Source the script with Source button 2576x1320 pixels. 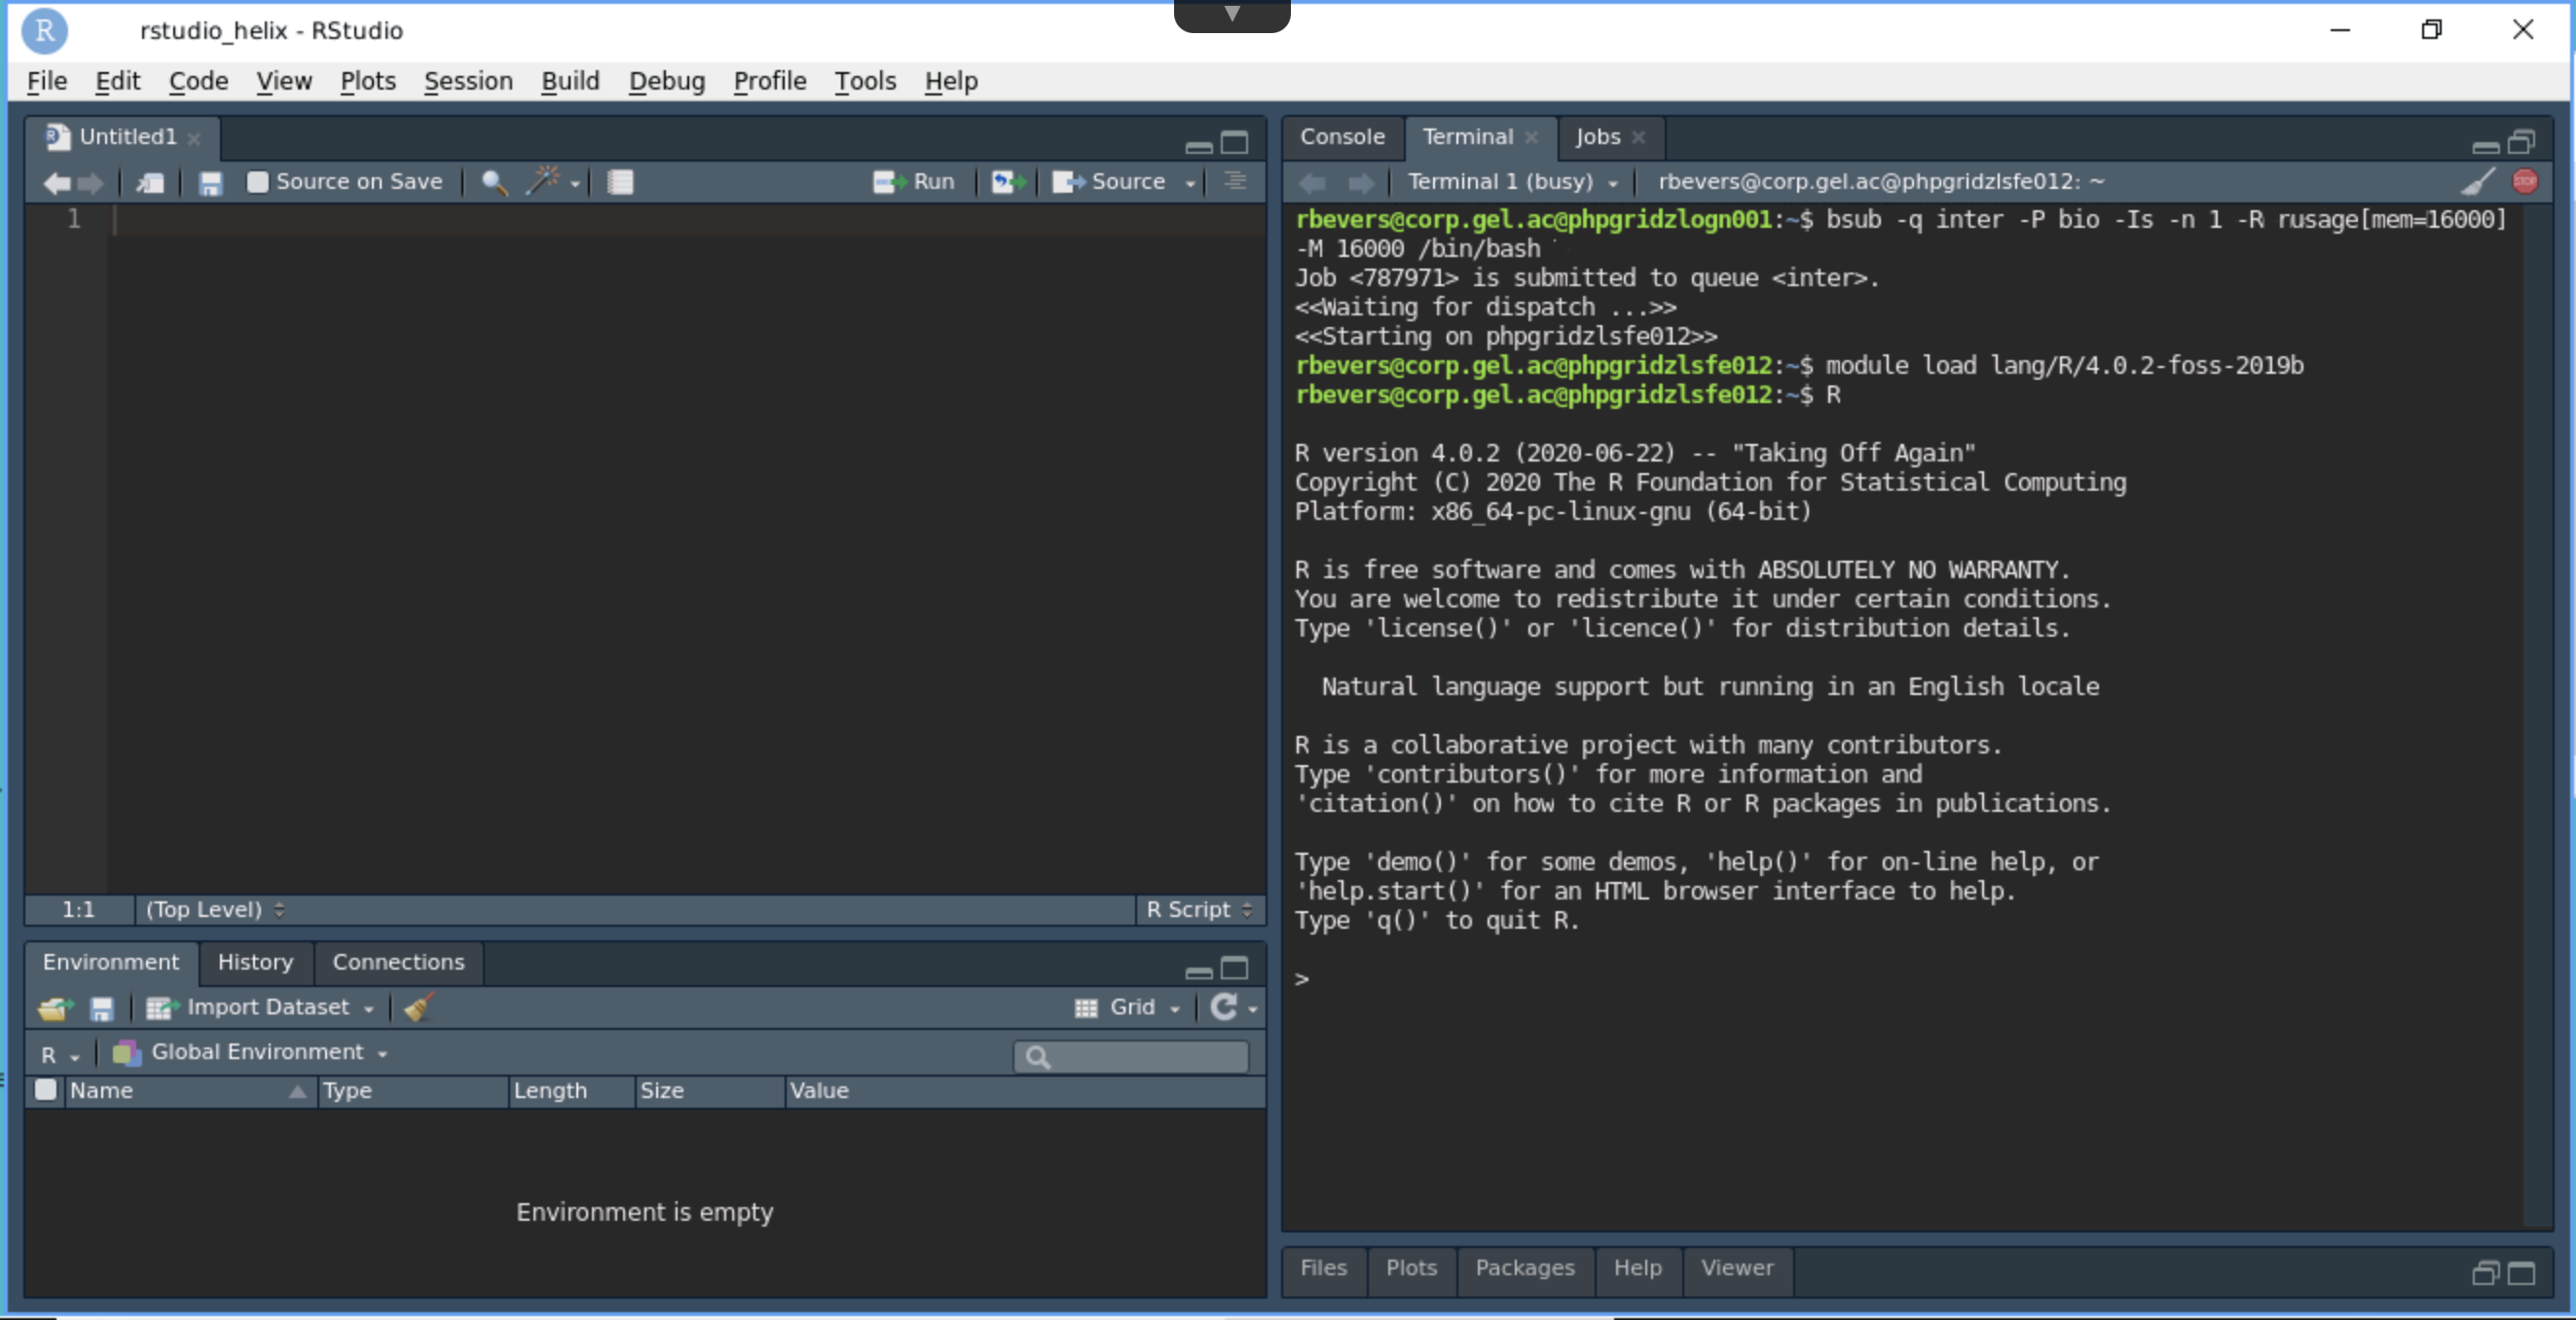[1108, 182]
